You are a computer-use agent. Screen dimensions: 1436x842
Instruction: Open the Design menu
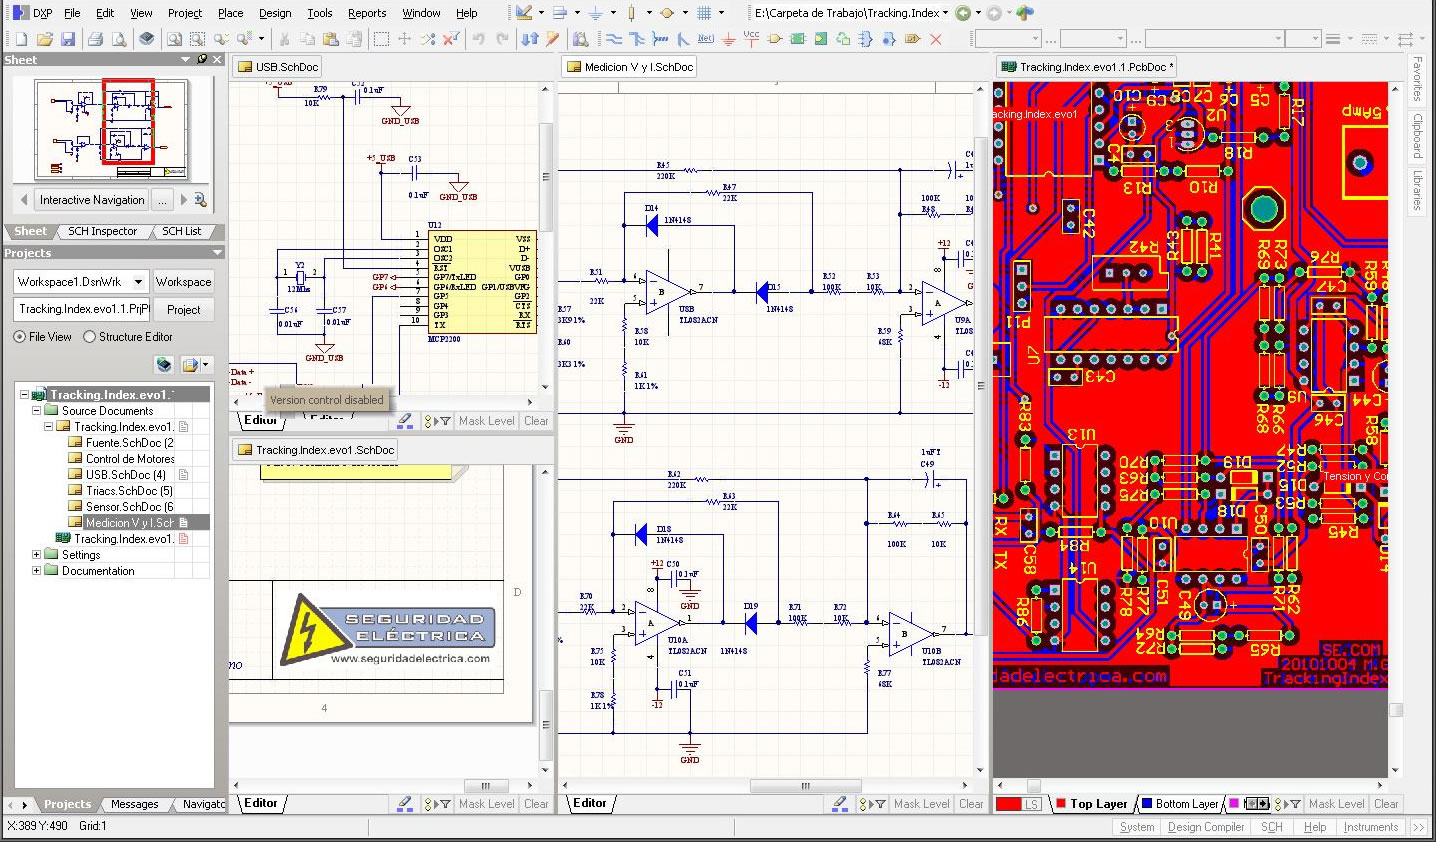pos(275,13)
